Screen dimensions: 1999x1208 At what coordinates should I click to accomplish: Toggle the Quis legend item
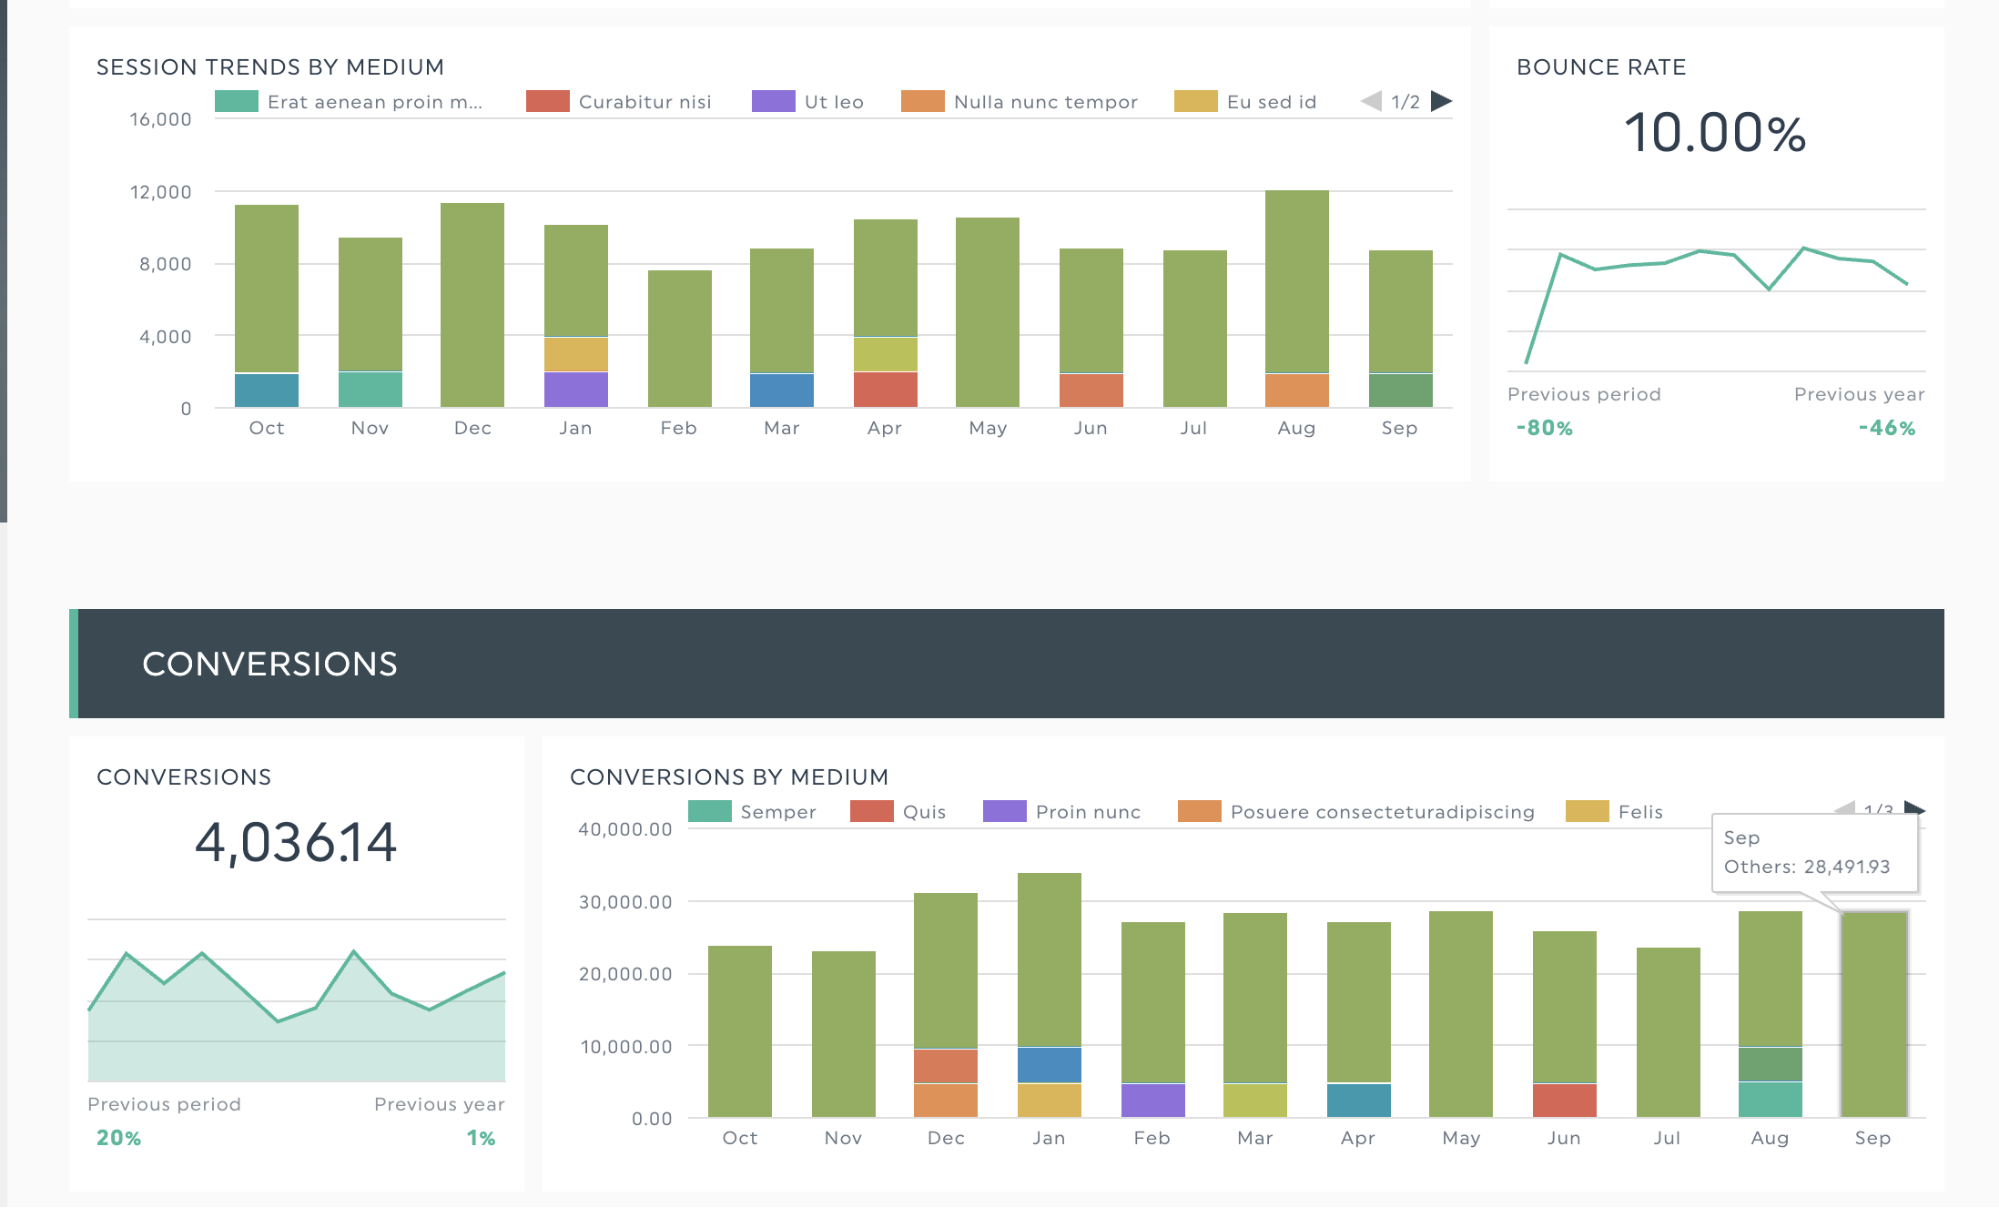pyautogui.click(x=923, y=812)
